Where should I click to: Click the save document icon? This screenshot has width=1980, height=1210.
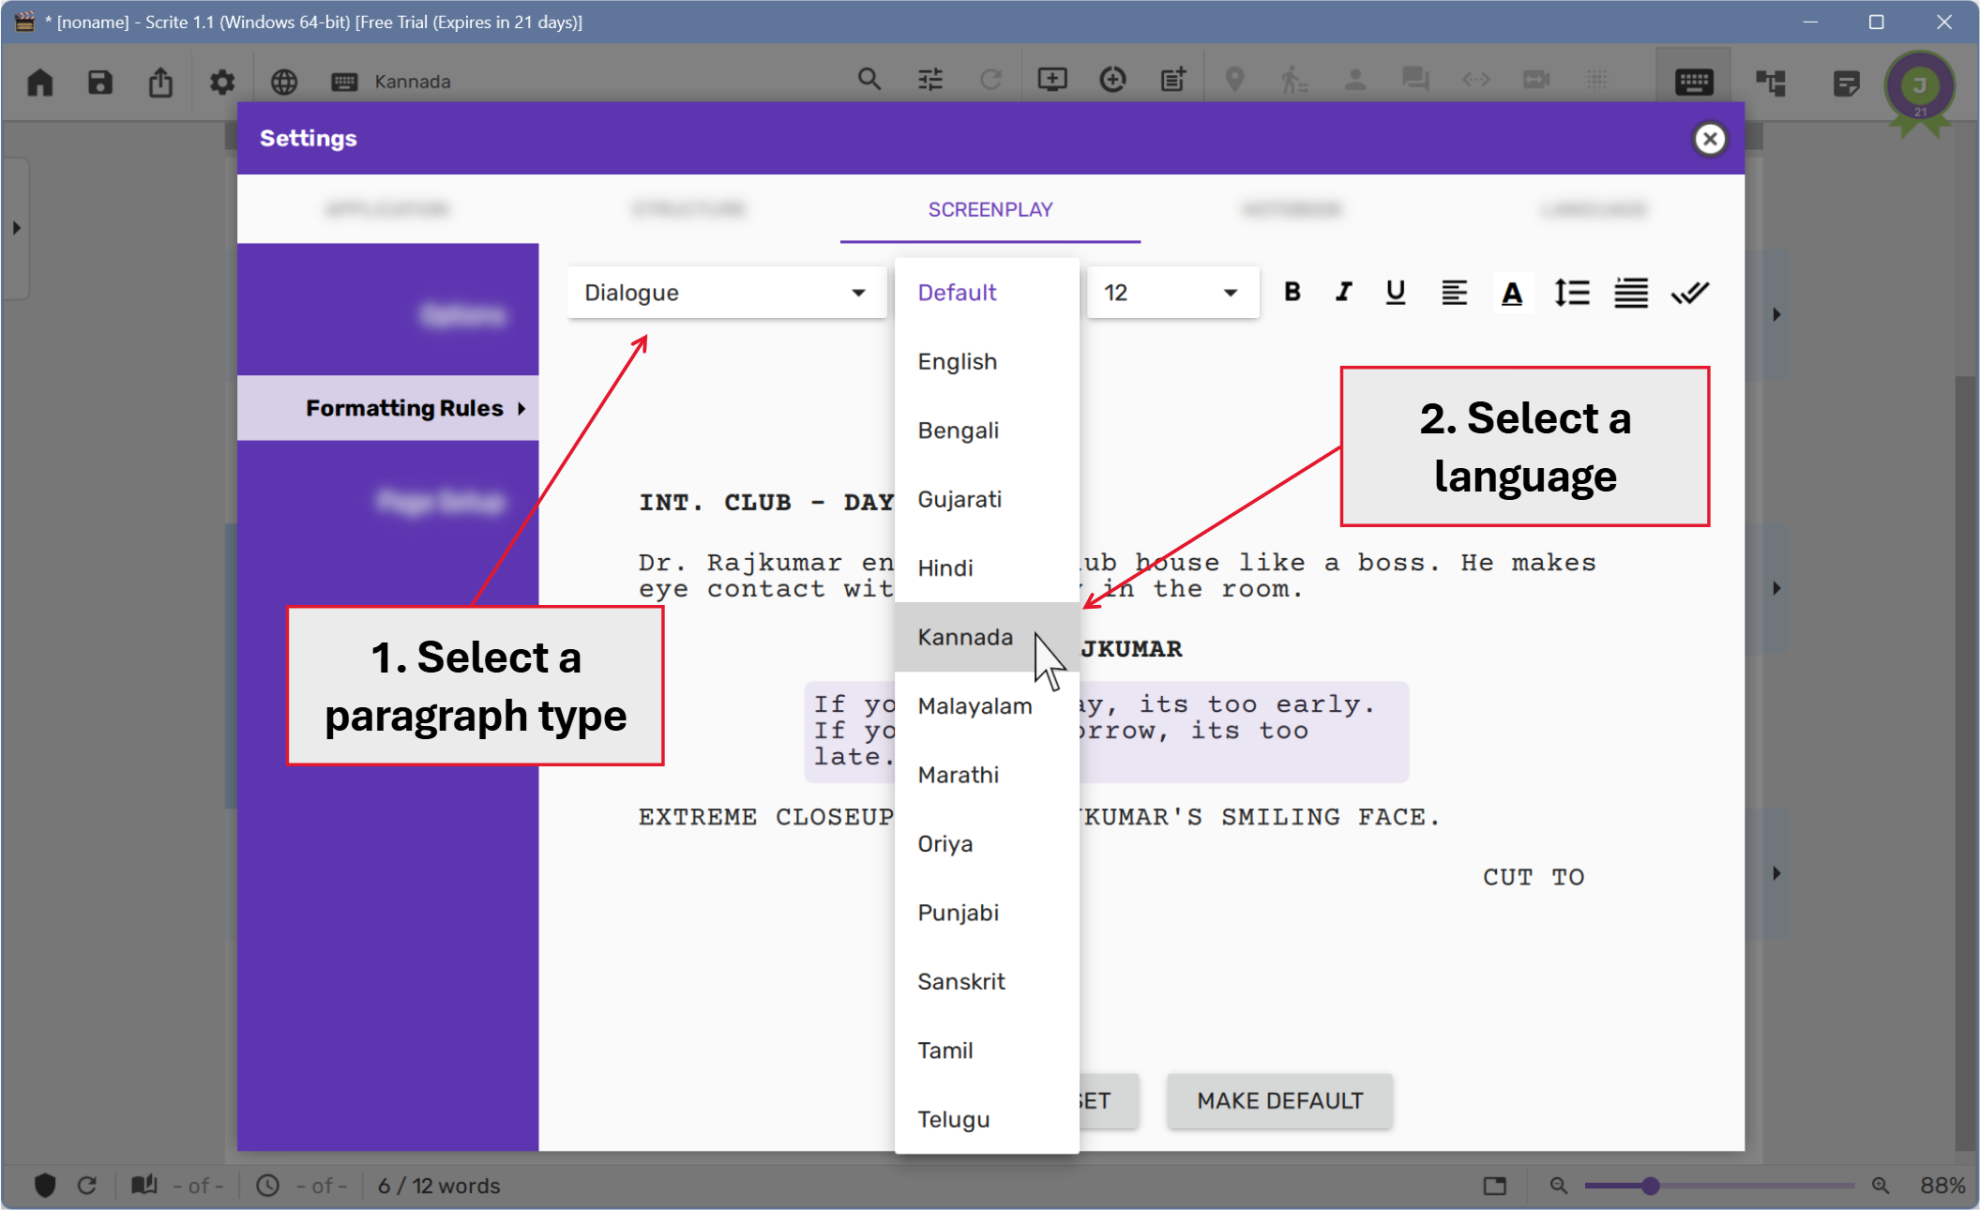tap(100, 82)
